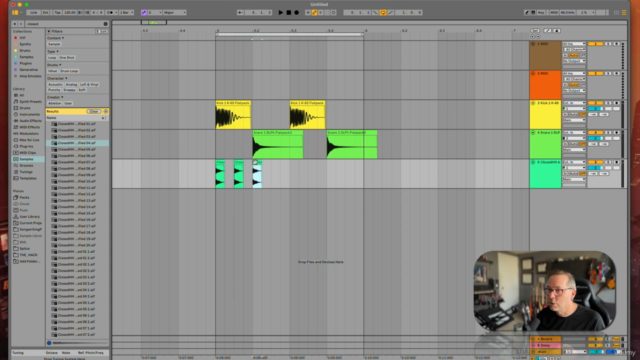
Task: Click the Key map mode button
Action: click(x=541, y=13)
